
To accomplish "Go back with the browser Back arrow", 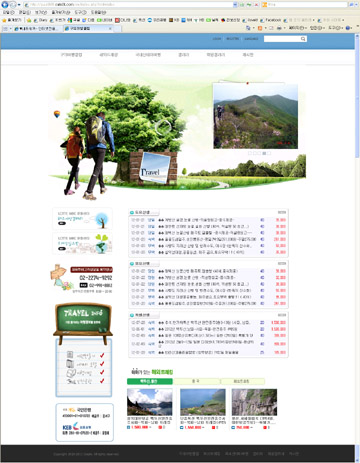I will [5, 5].
